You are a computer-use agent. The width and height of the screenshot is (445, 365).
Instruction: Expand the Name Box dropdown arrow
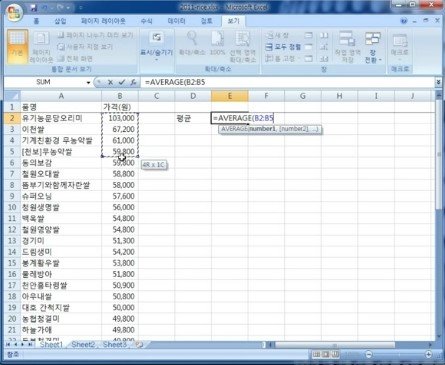[88, 82]
